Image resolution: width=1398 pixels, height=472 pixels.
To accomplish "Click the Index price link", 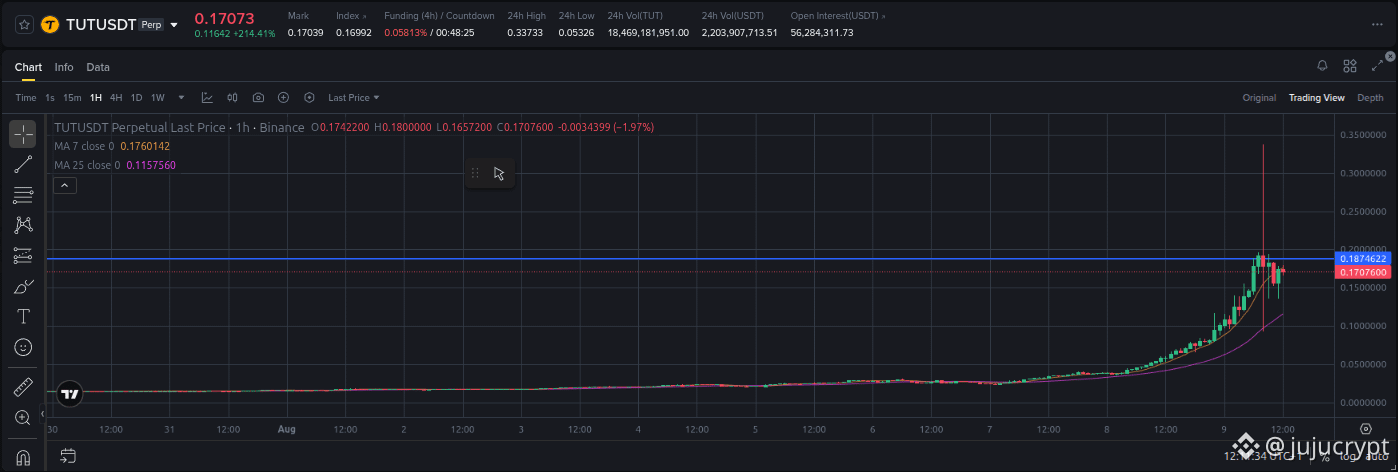I will (x=351, y=16).
